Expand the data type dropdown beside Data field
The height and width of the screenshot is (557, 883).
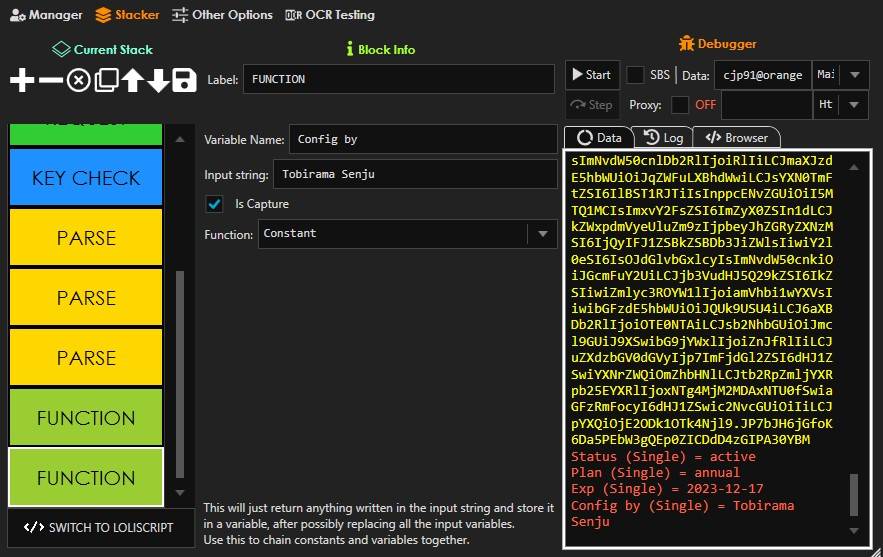[x=853, y=75]
